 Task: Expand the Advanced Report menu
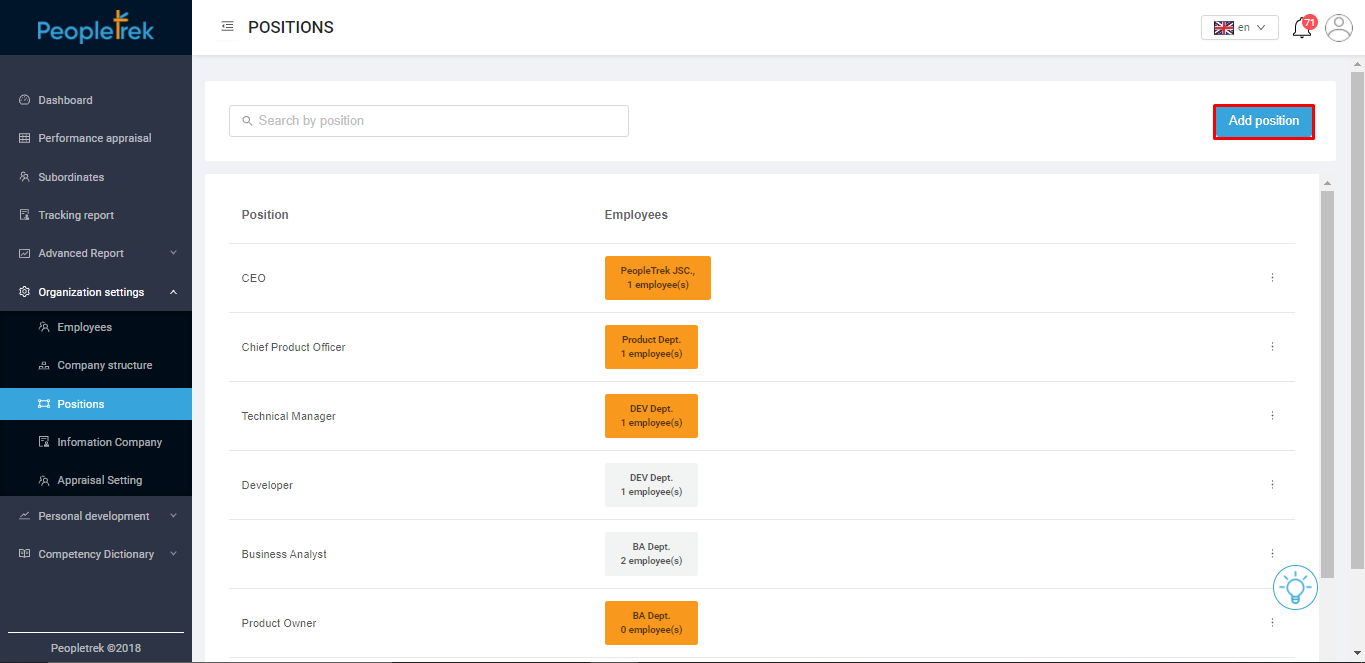[x=96, y=254]
